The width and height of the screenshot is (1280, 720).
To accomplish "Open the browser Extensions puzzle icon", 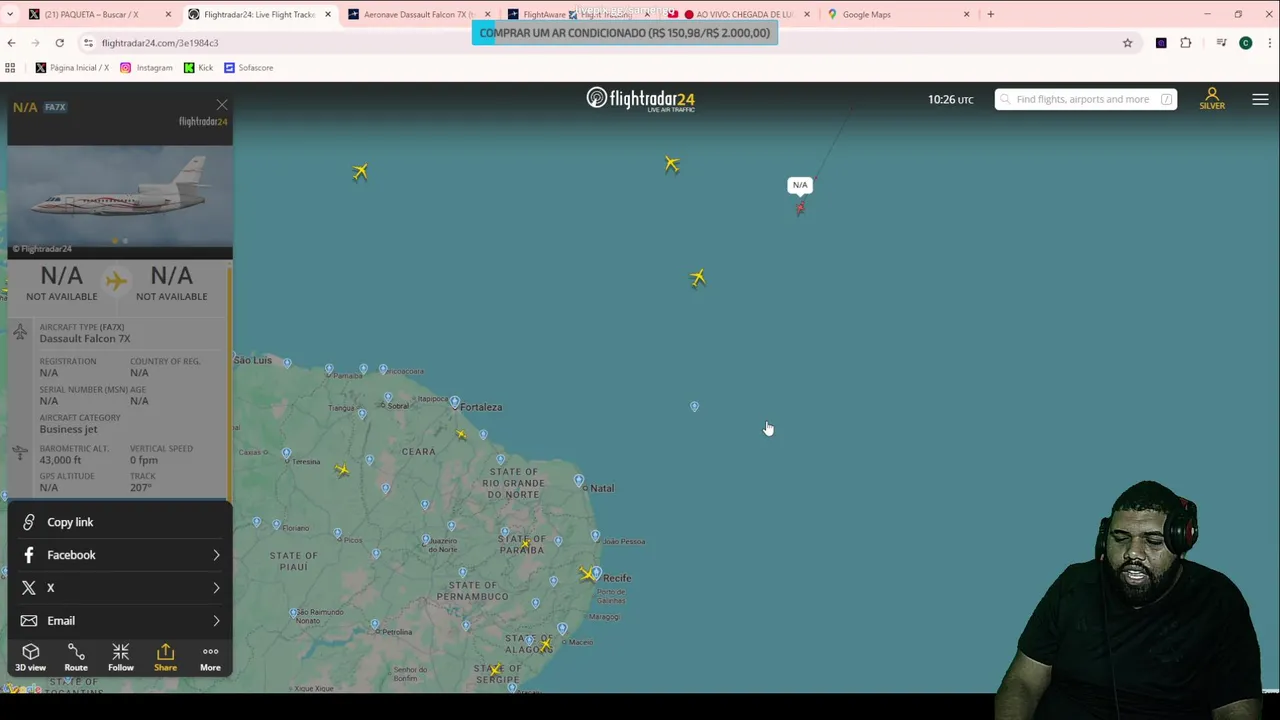I will (1186, 43).
